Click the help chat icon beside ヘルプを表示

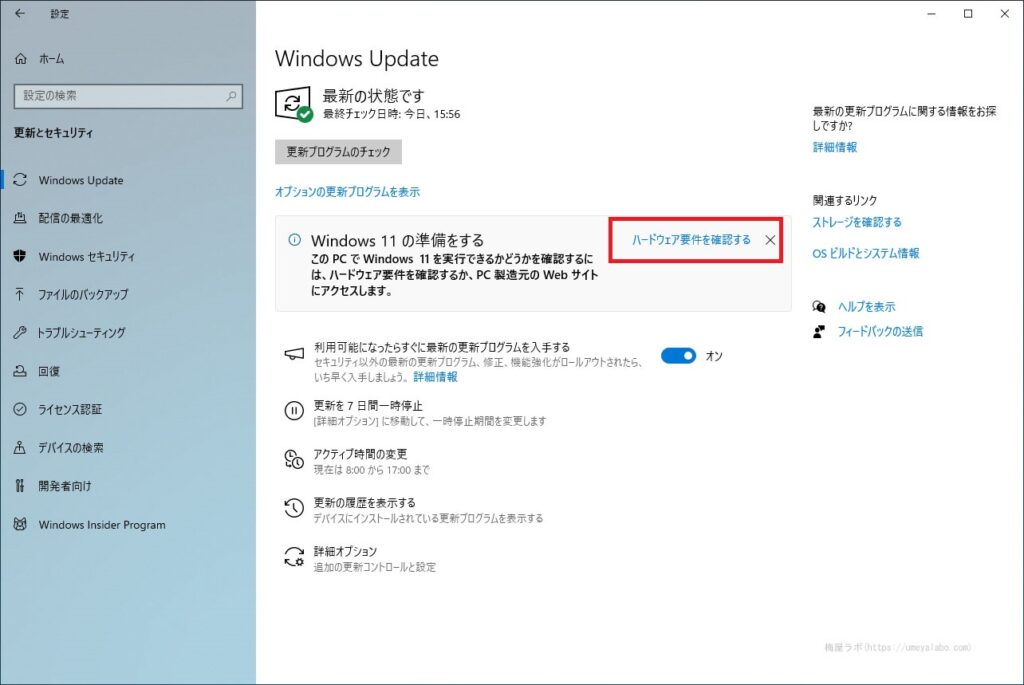[x=818, y=306]
